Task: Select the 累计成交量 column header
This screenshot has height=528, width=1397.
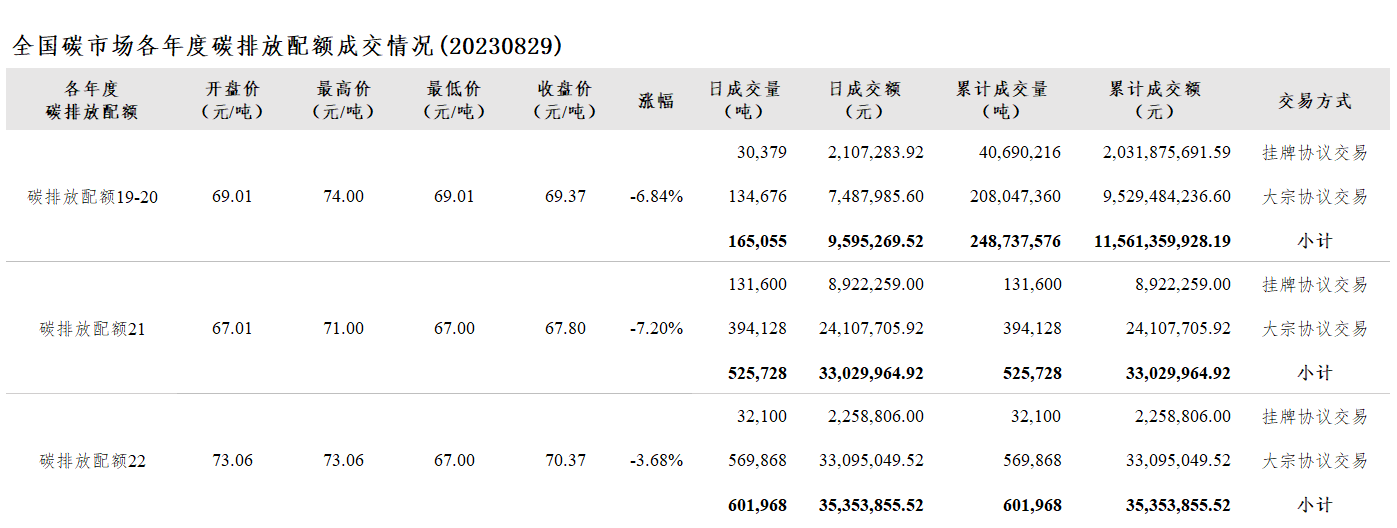Action: pos(1001,100)
